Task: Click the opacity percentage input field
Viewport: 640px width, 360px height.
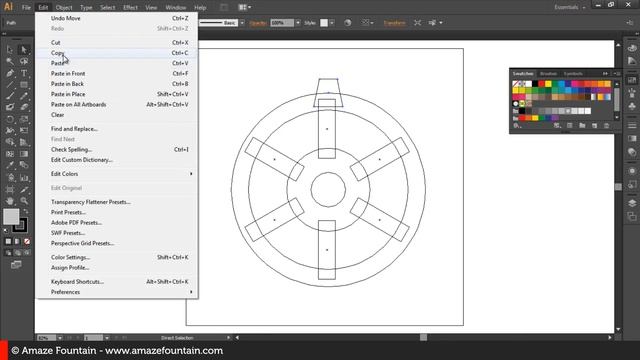Action: pos(282,23)
